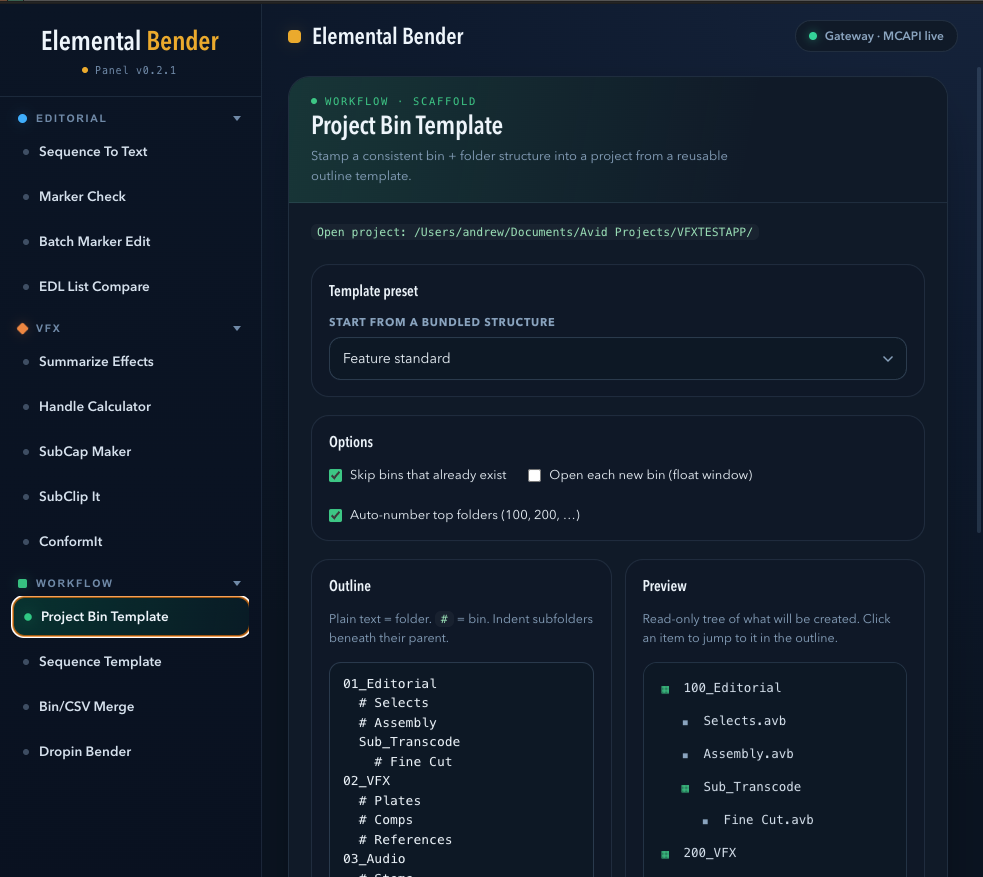Click in the Outline text editor at 01_Editorial

click(389, 684)
